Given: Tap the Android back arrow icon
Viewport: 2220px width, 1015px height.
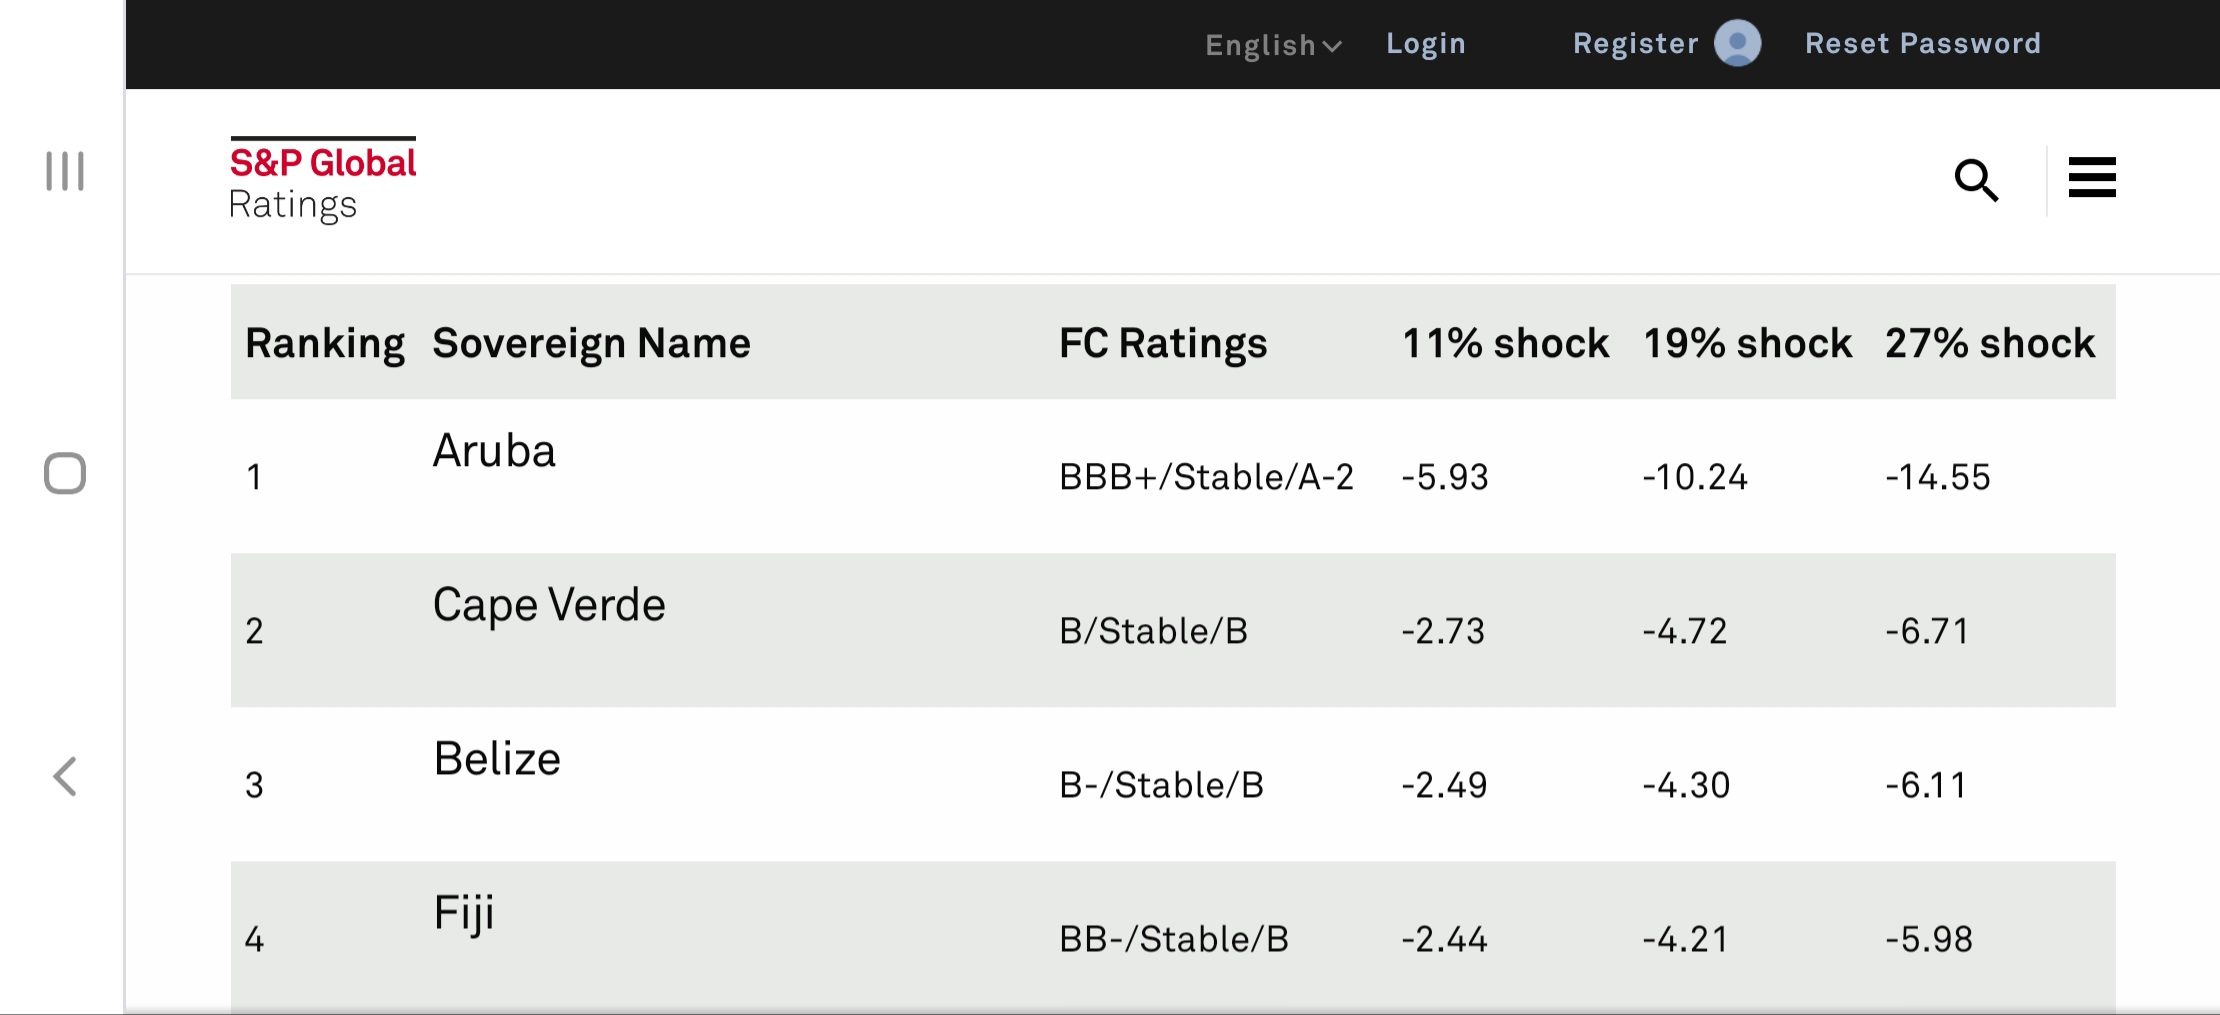Looking at the screenshot, I should pyautogui.click(x=65, y=776).
